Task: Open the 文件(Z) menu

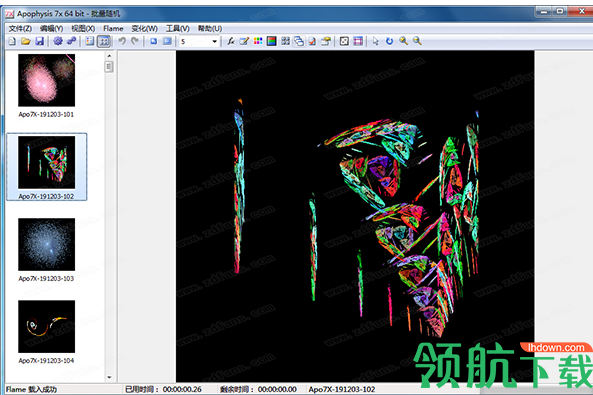Action: (x=20, y=28)
